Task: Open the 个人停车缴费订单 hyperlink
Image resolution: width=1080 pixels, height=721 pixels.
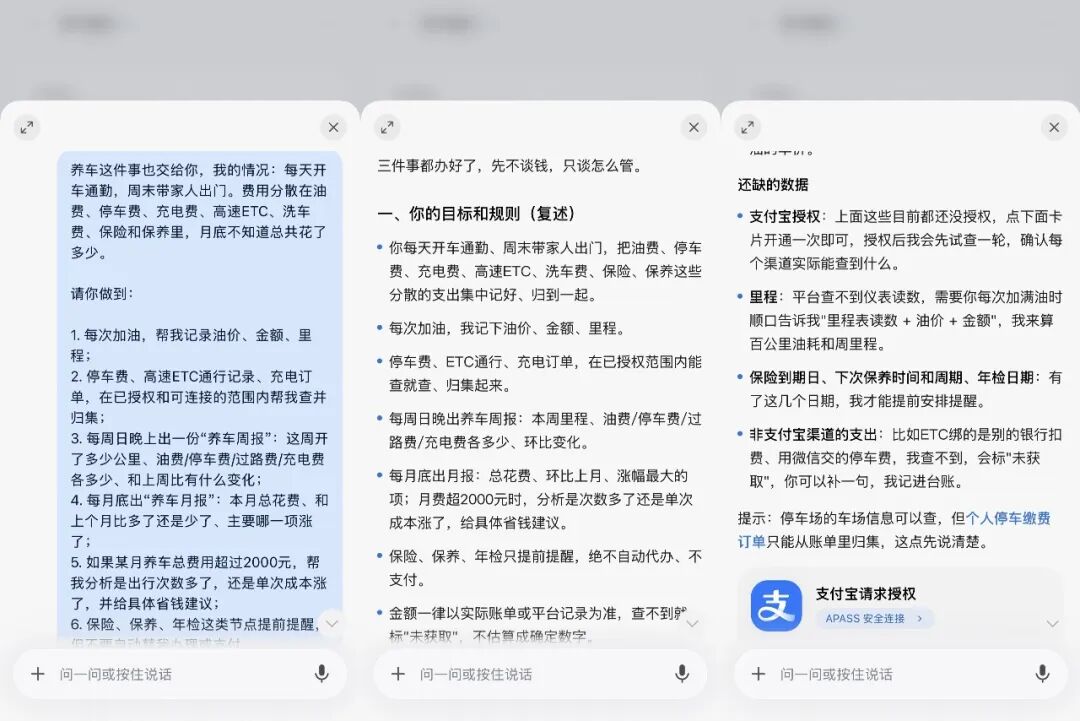Action: [1008, 519]
